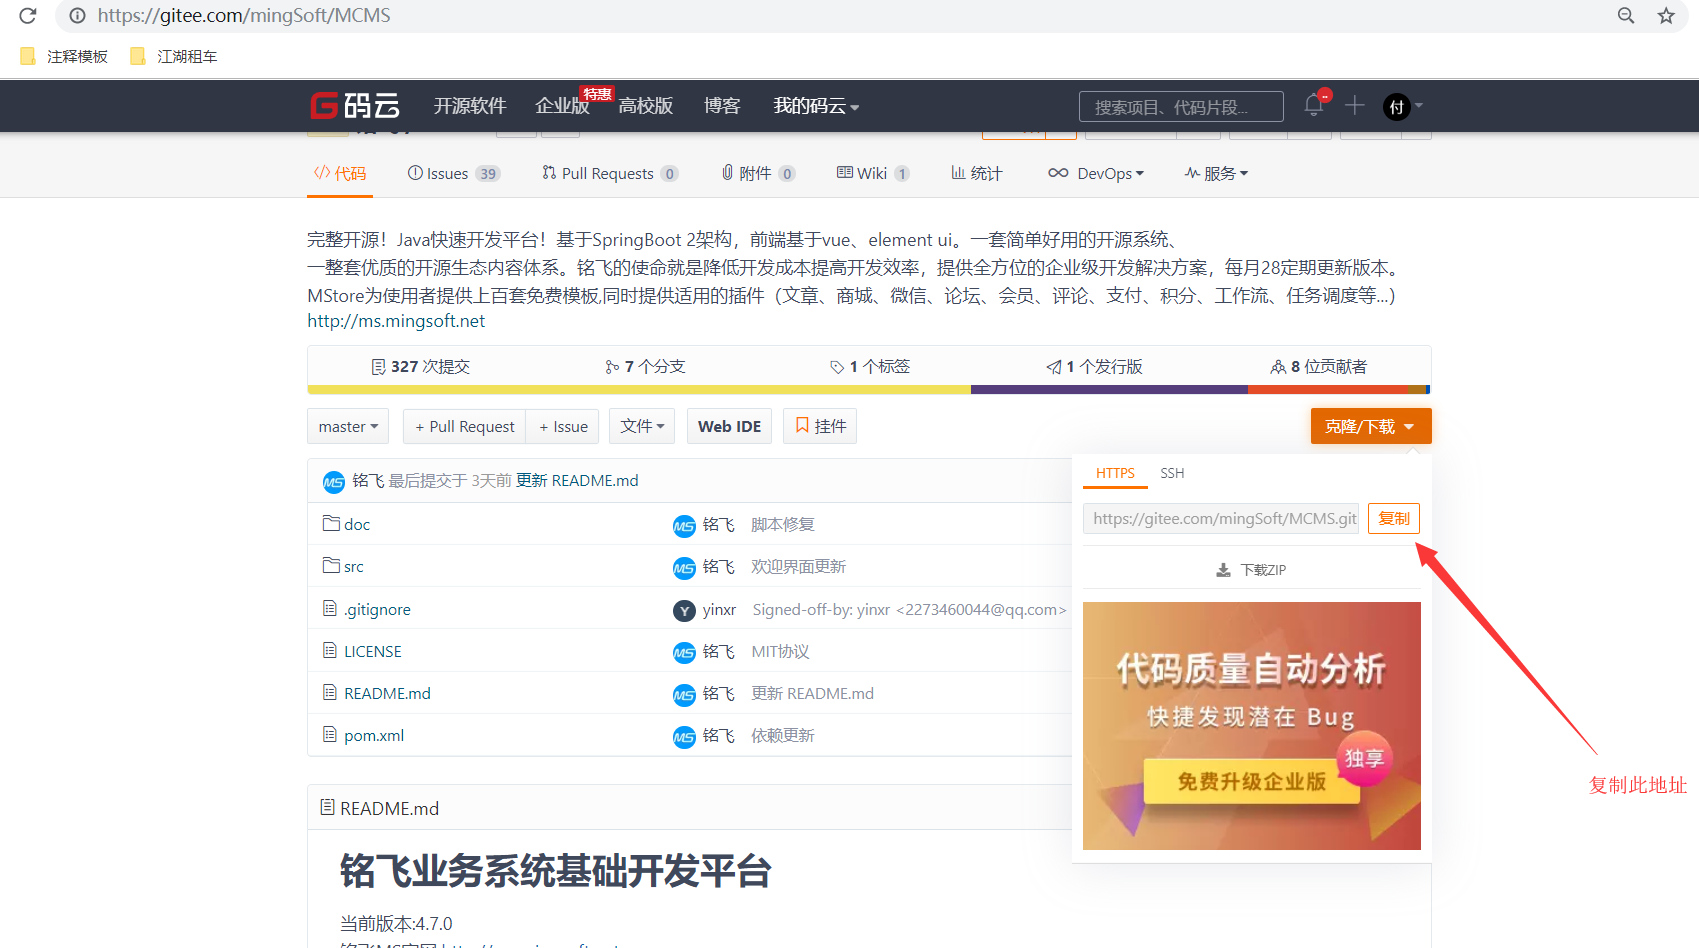Open 开源软件 in the top navigation
The image size is (1699, 948).
tap(470, 106)
